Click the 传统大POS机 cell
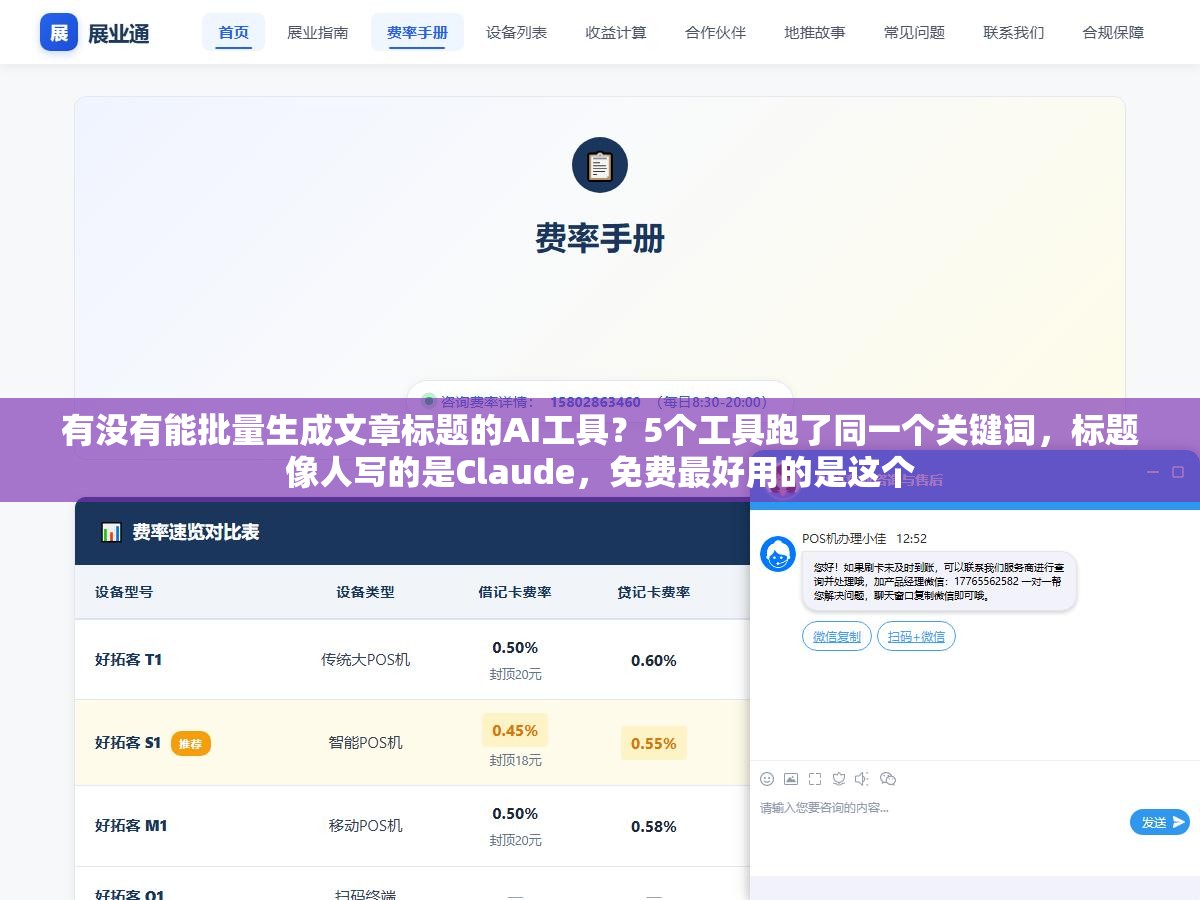The image size is (1200, 900). click(x=366, y=659)
